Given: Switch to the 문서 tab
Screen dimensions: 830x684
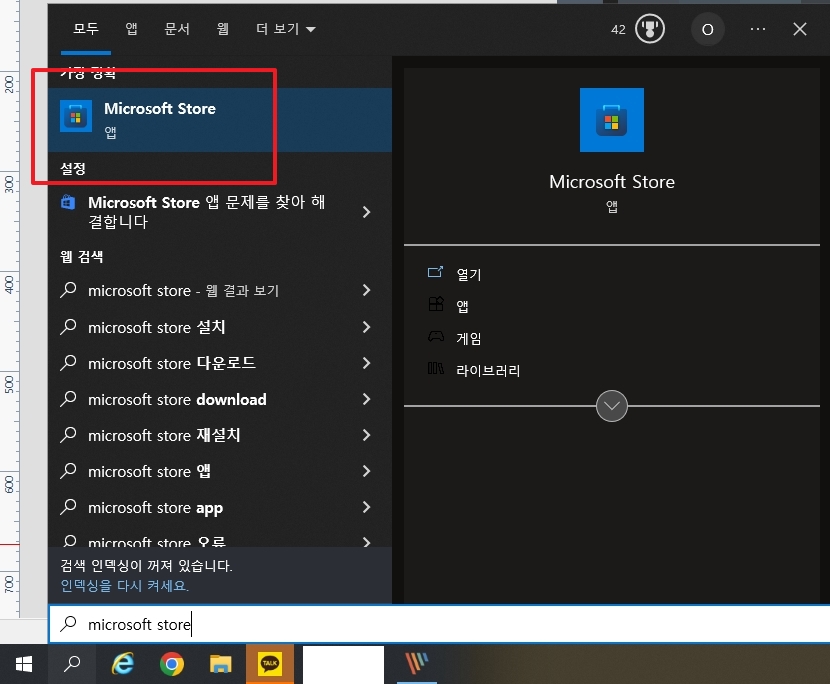Looking at the screenshot, I should [x=177, y=29].
